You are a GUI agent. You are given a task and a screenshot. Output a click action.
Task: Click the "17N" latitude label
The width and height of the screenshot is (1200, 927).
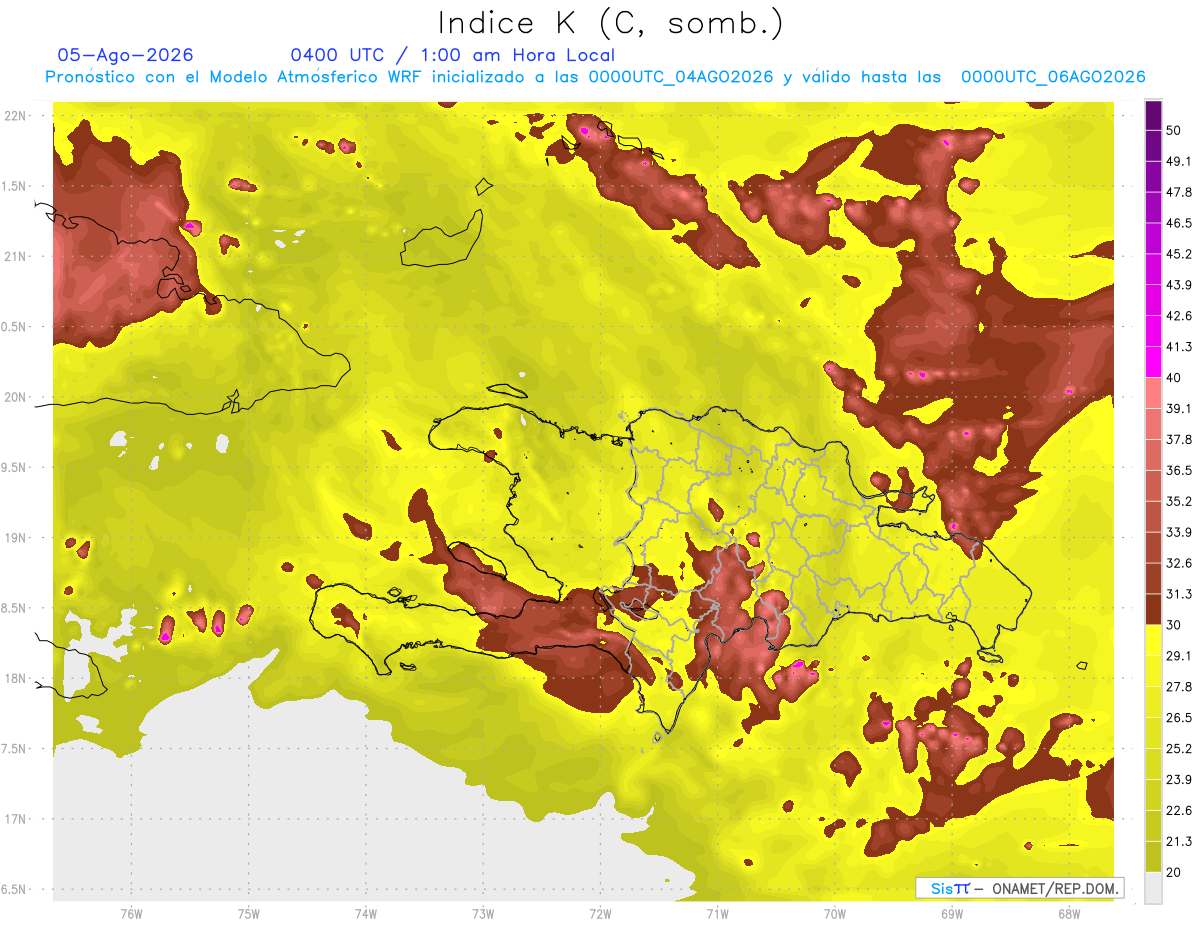(16, 819)
